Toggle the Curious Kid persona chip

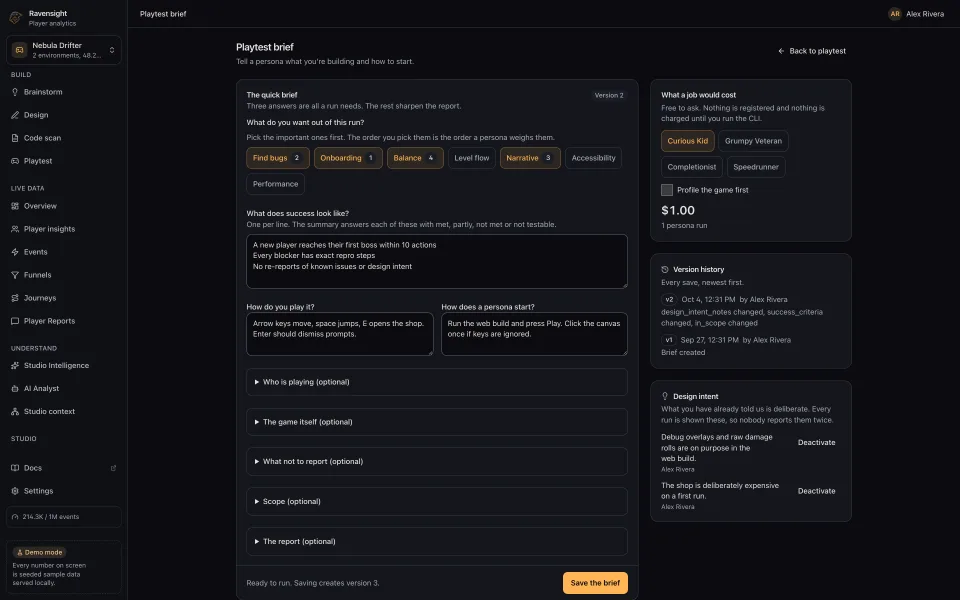(688, 141)
